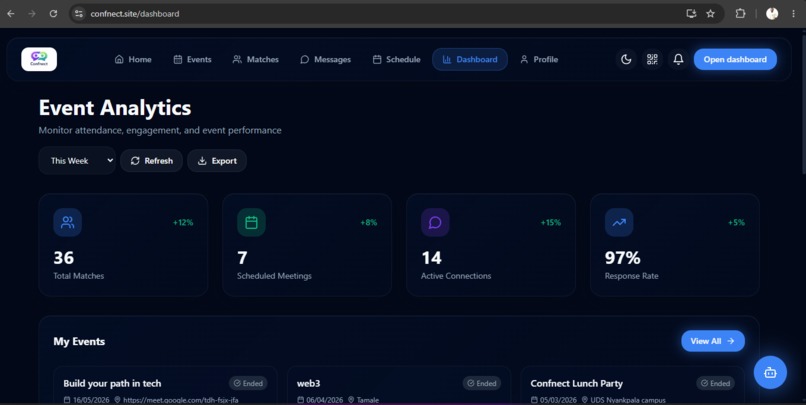Screen dimensions: 806x405
Task: Click the Confnect logo
Action: point(39,59)
